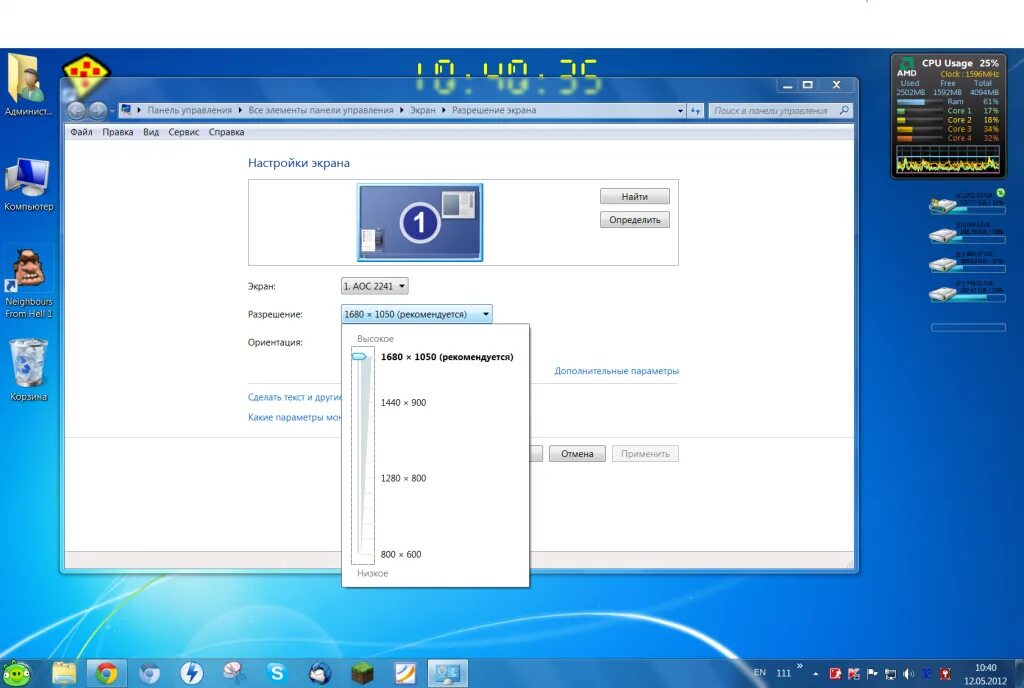Click the Найти button
Viewport: 1024px width, 688px height.
point(635,196)
